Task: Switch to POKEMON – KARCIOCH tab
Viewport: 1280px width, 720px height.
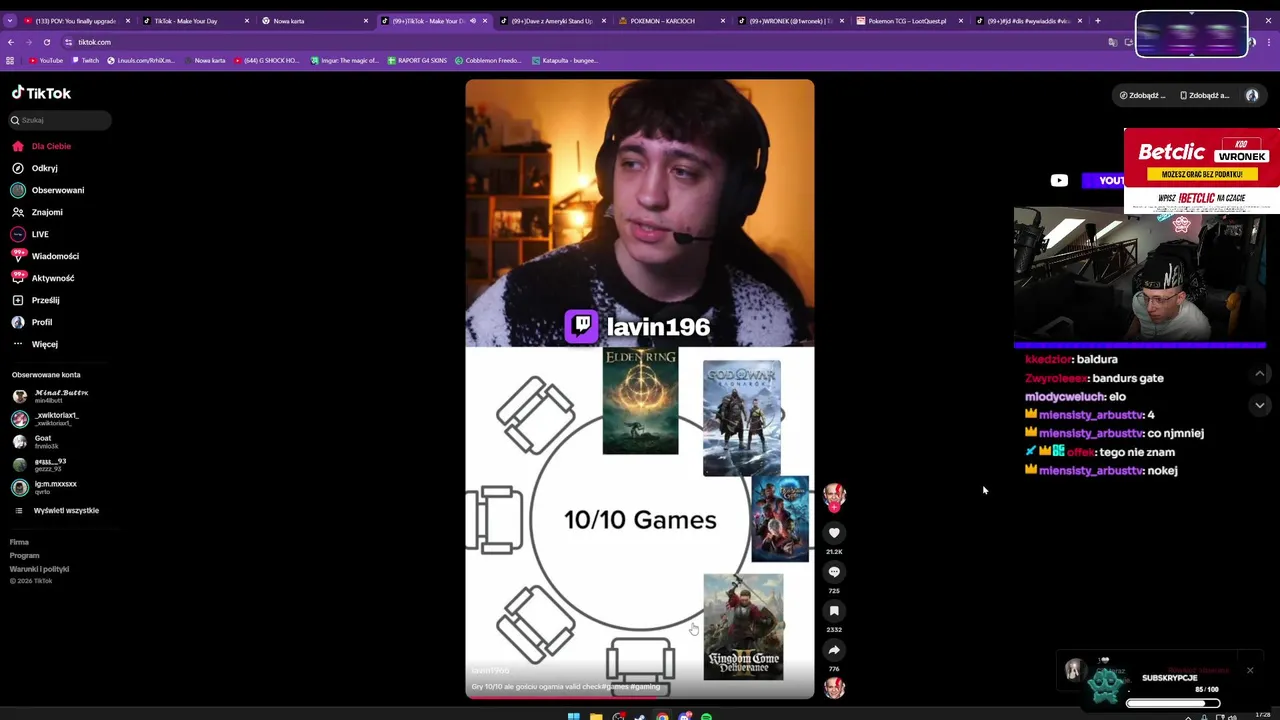Action: [670, 20]
